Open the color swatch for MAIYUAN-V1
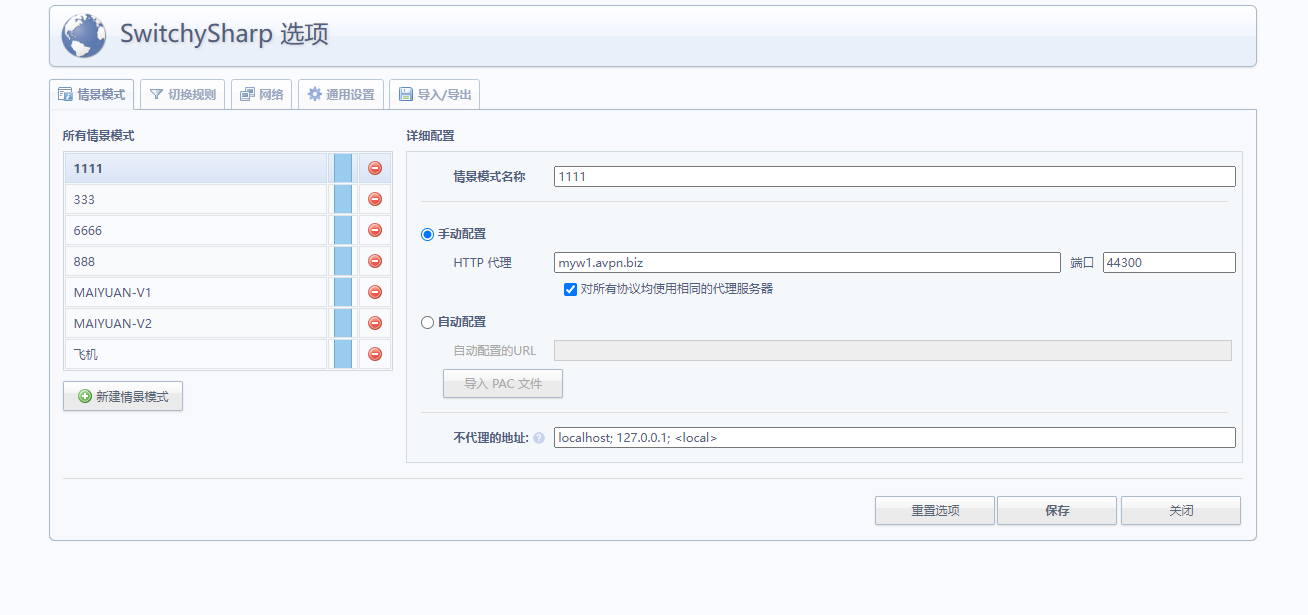This screenshot has height=615, width=1308. tap(343, 292)
